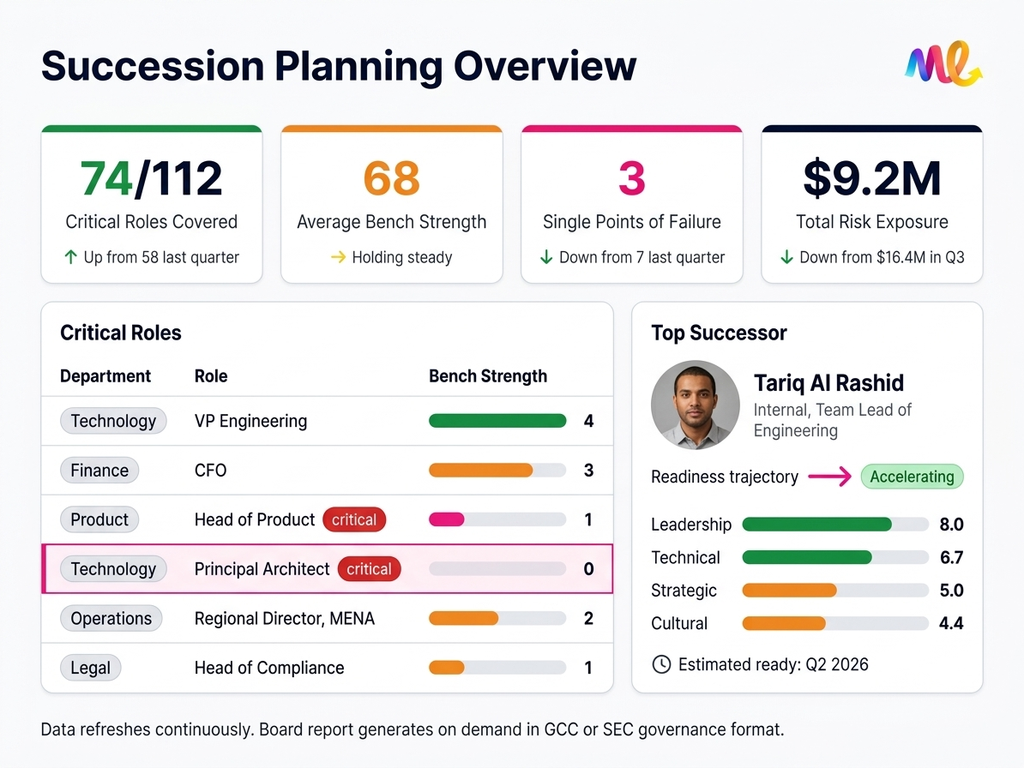Select the Regional Director, MENA row

284,618
